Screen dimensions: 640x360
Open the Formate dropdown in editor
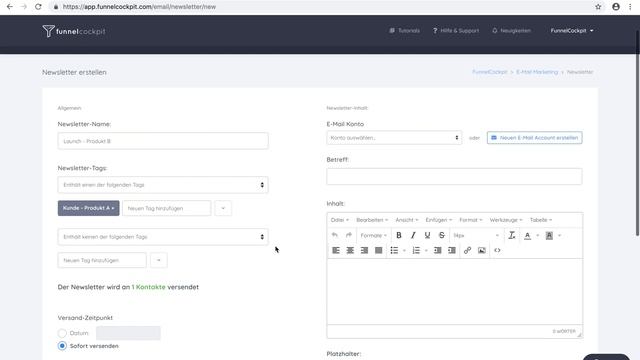(373, 236)
